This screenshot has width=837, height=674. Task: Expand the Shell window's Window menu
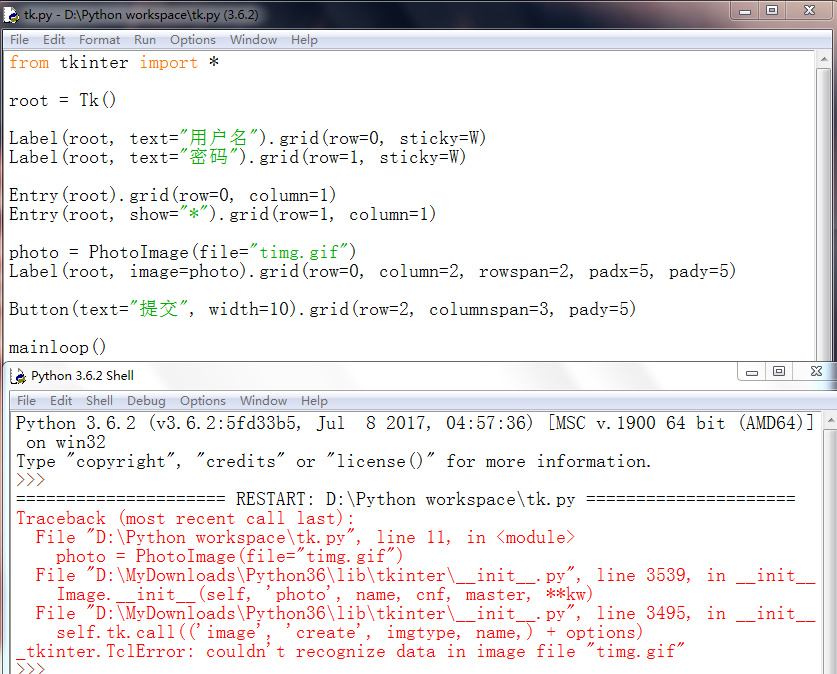click(263, 400)
